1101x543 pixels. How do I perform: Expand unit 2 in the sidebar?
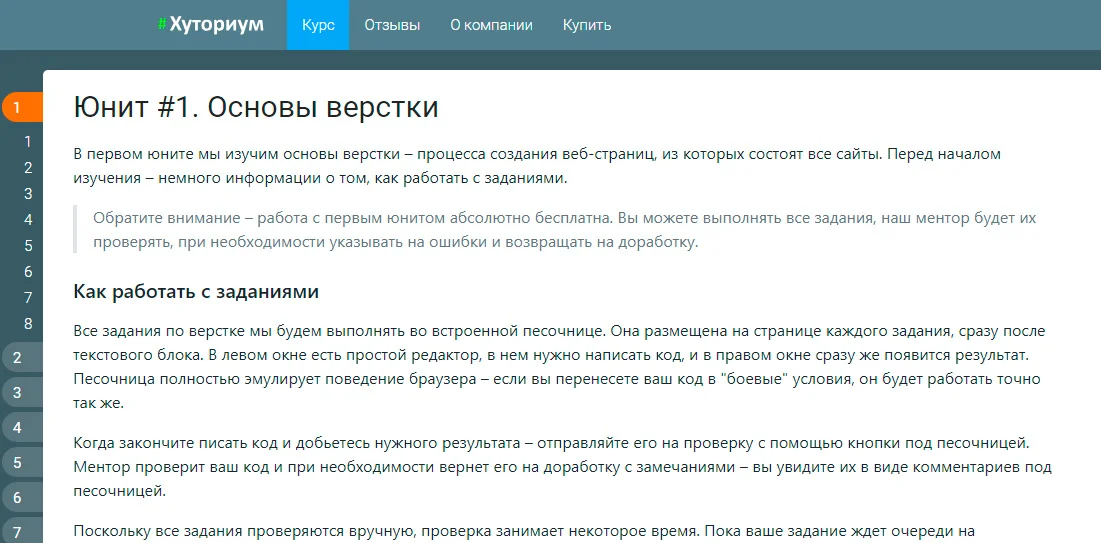click(22, 358)
